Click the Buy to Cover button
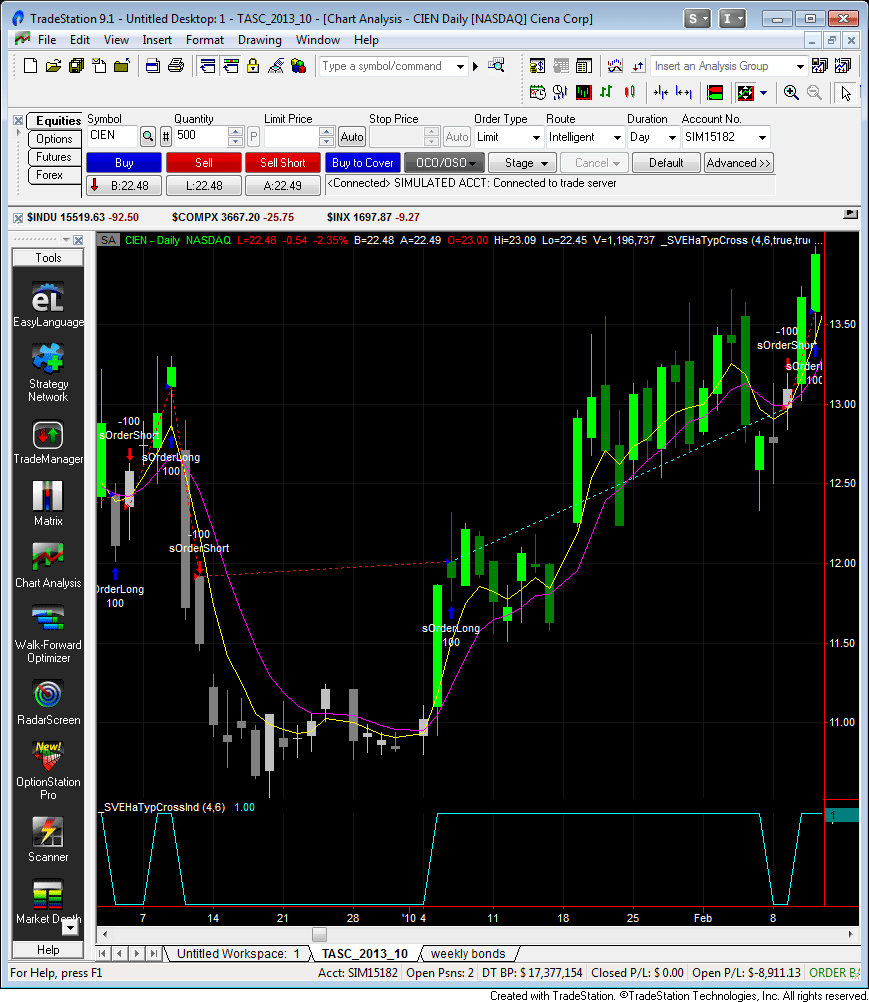Image resolution: width=869 pixels, height=1002 pixels. 362,161
